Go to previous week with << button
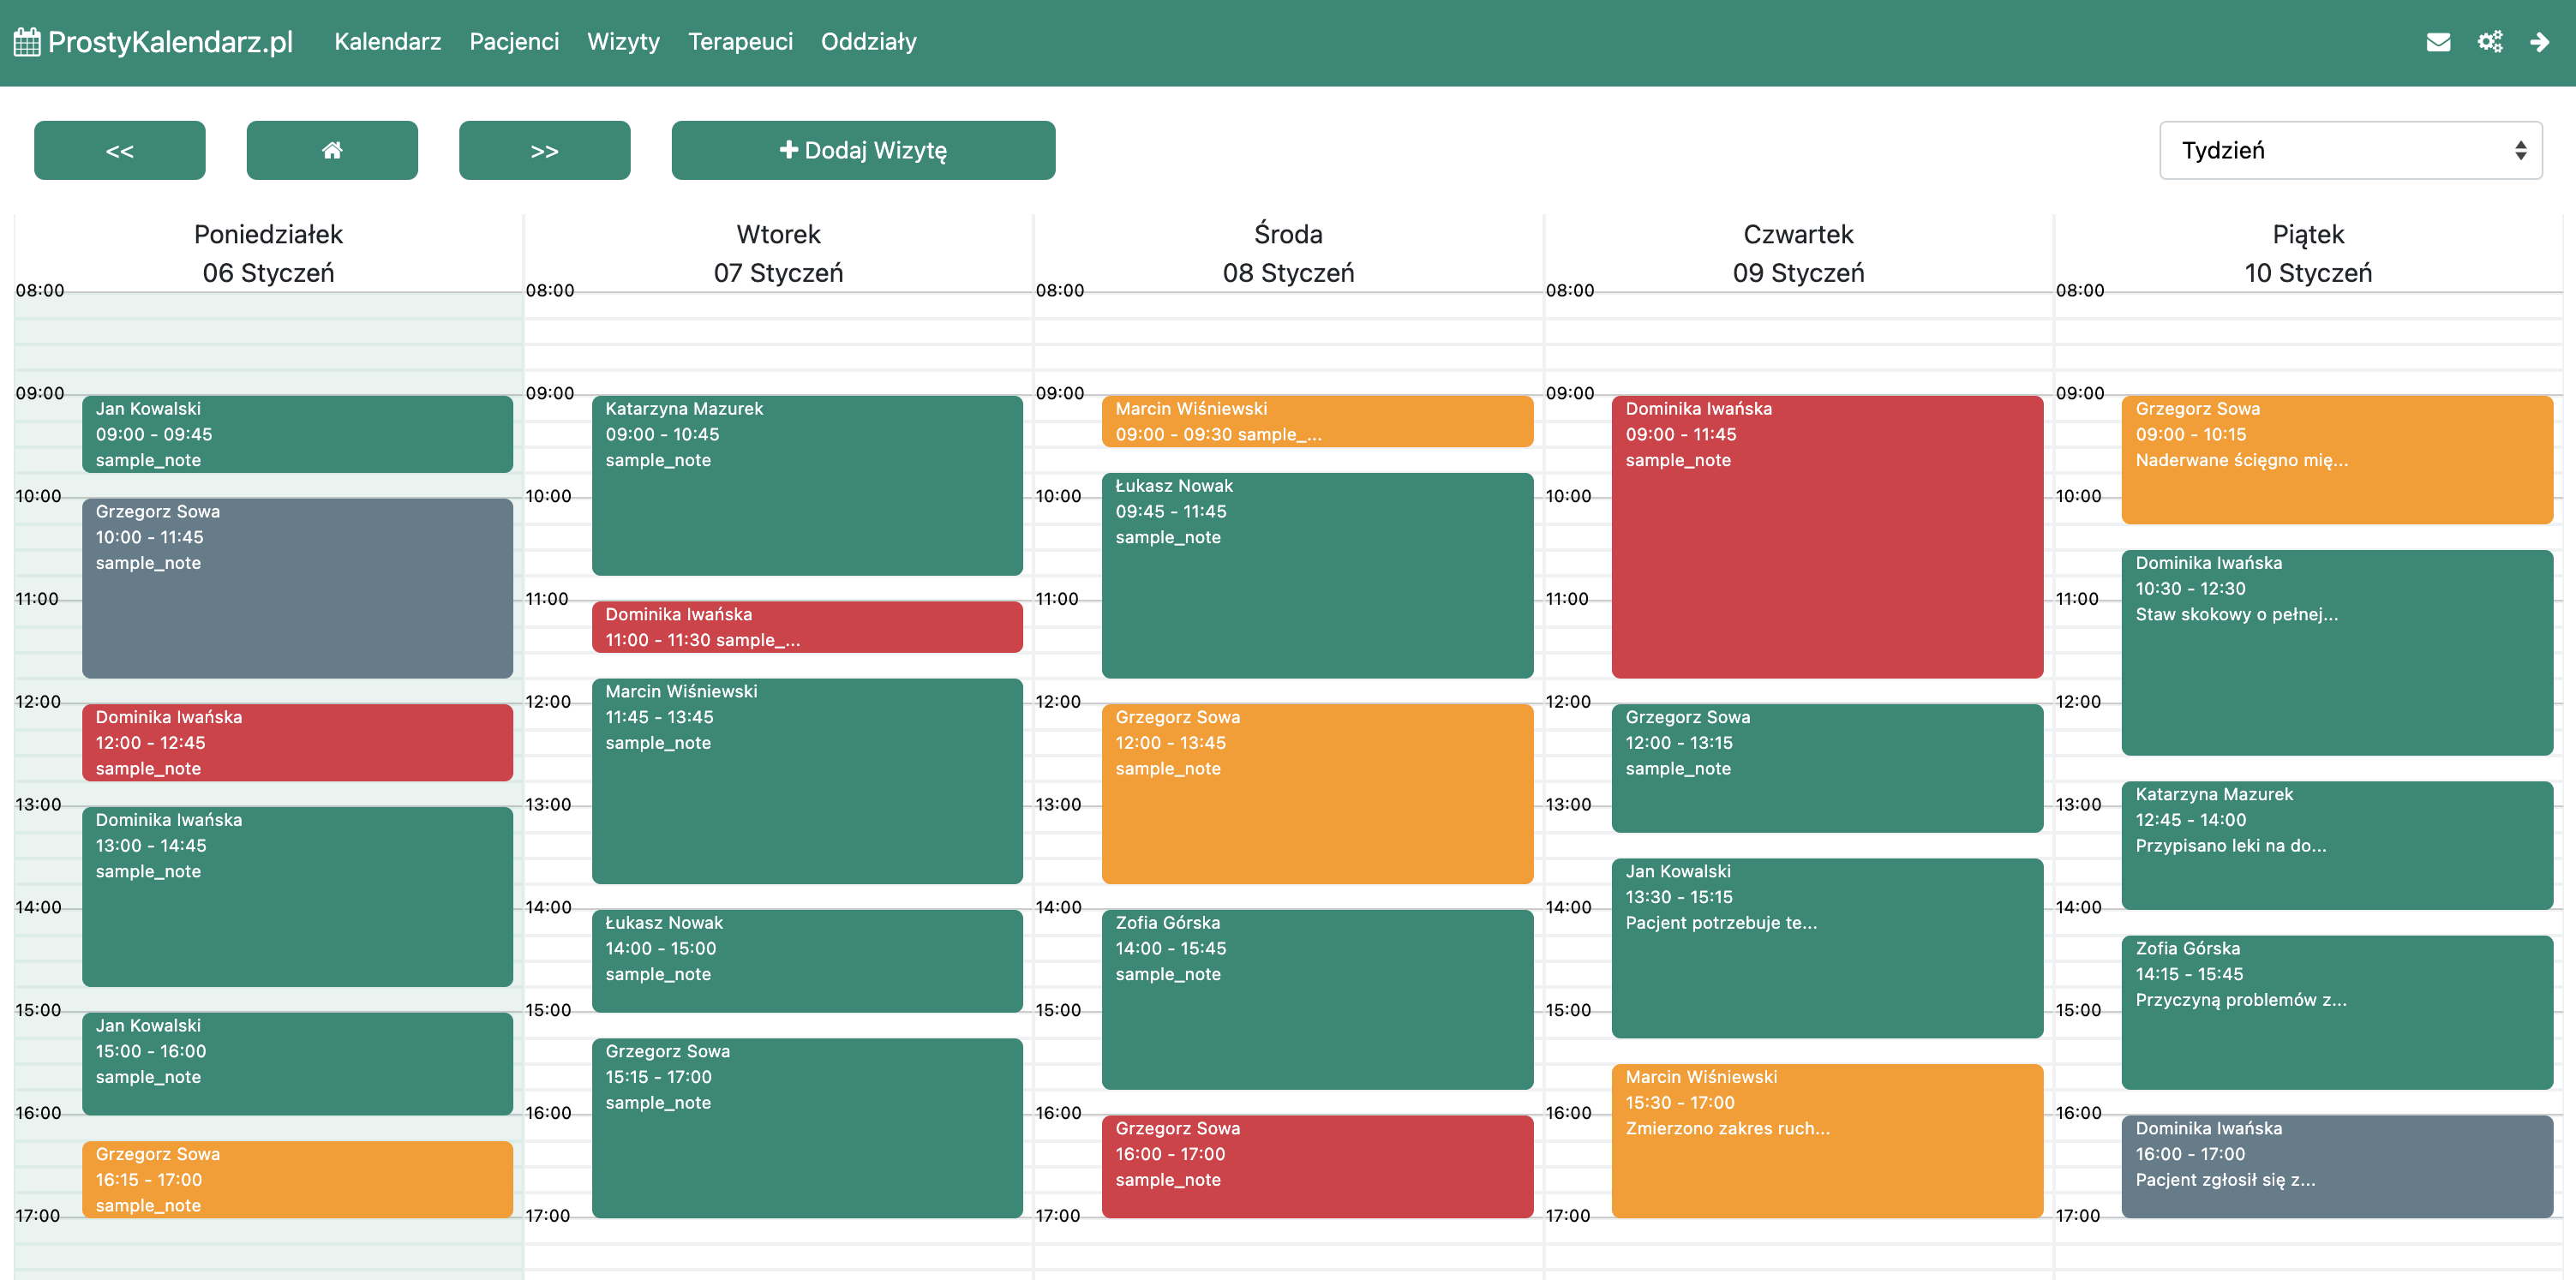Screen dimensions: 2576x1280 click(x=119, y=150)
